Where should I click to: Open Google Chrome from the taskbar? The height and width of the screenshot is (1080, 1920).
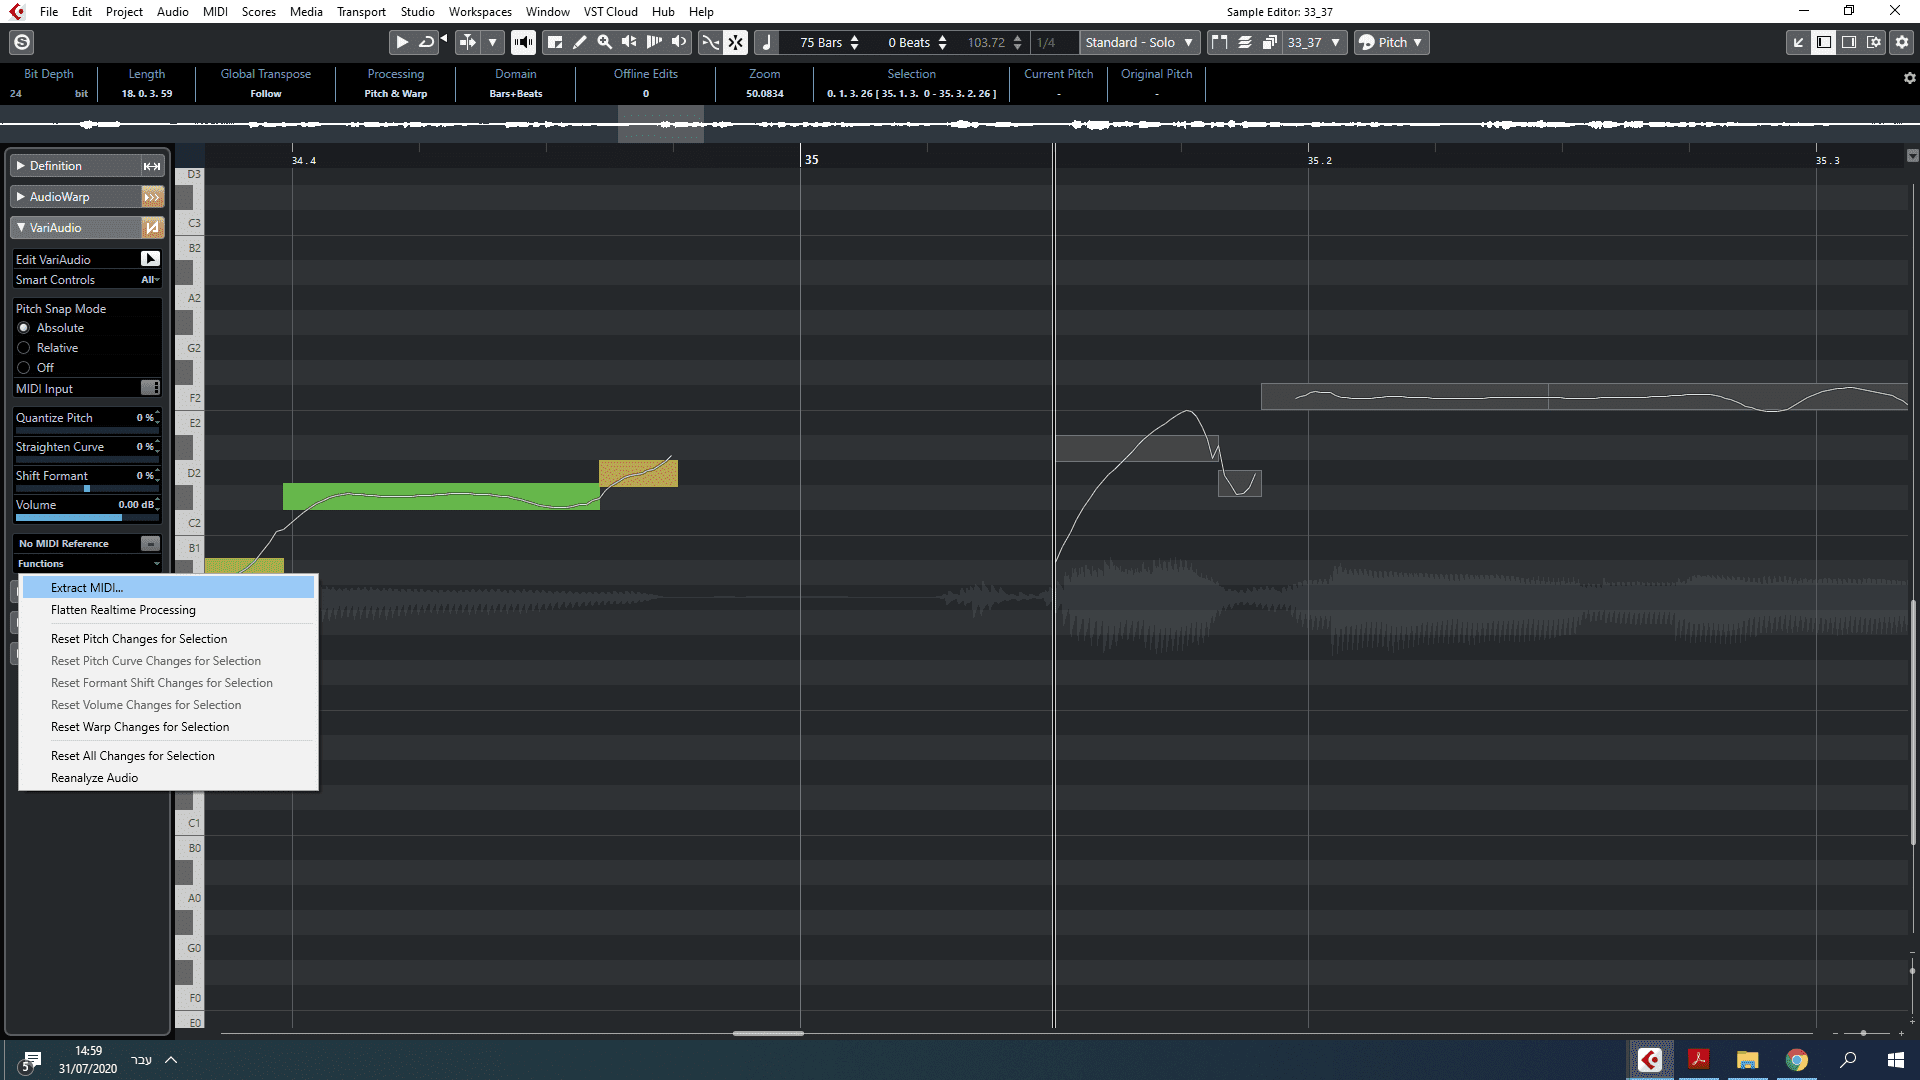[x=1797, y=1060]
